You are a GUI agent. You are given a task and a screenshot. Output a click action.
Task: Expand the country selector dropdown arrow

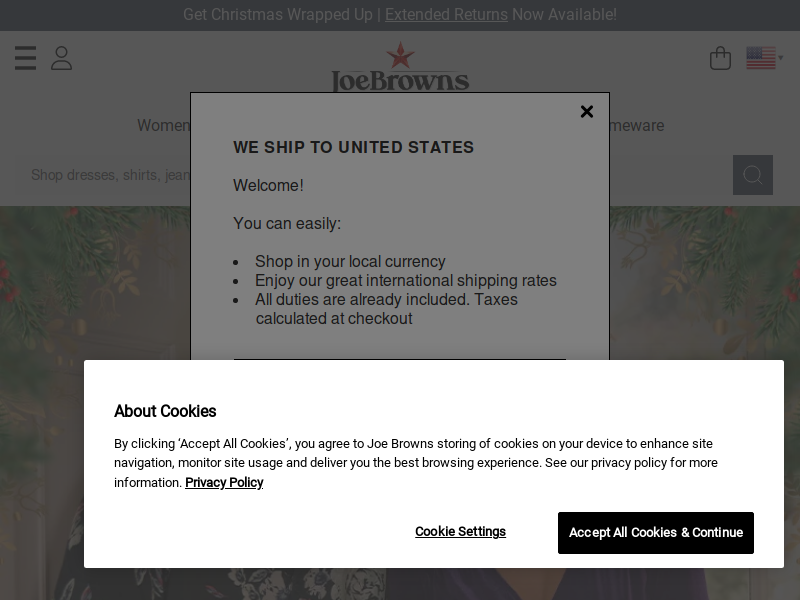pyautogui.click(x=780, y=58)
